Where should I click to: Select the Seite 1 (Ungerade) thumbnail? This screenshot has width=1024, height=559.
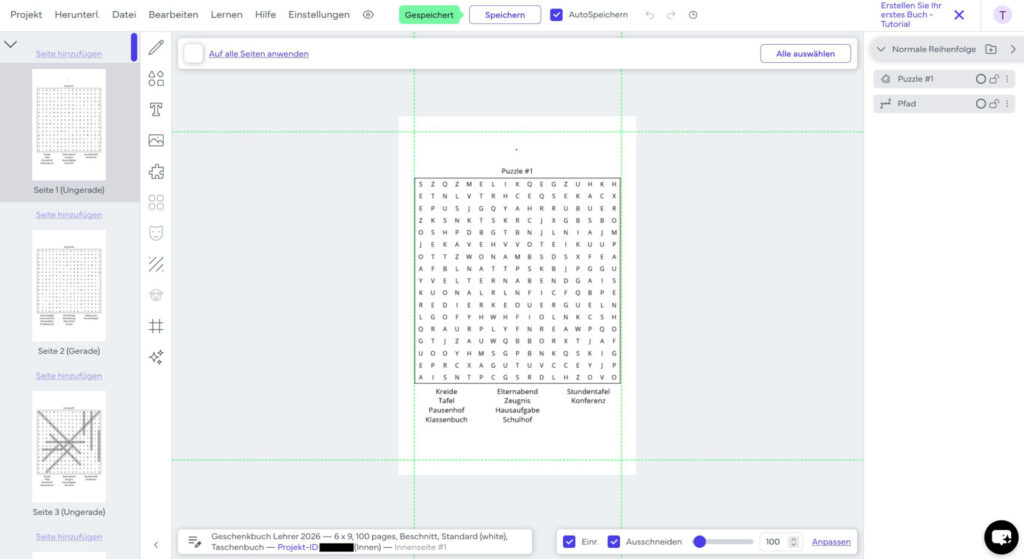pyautogui.click(x=69, y=125)
